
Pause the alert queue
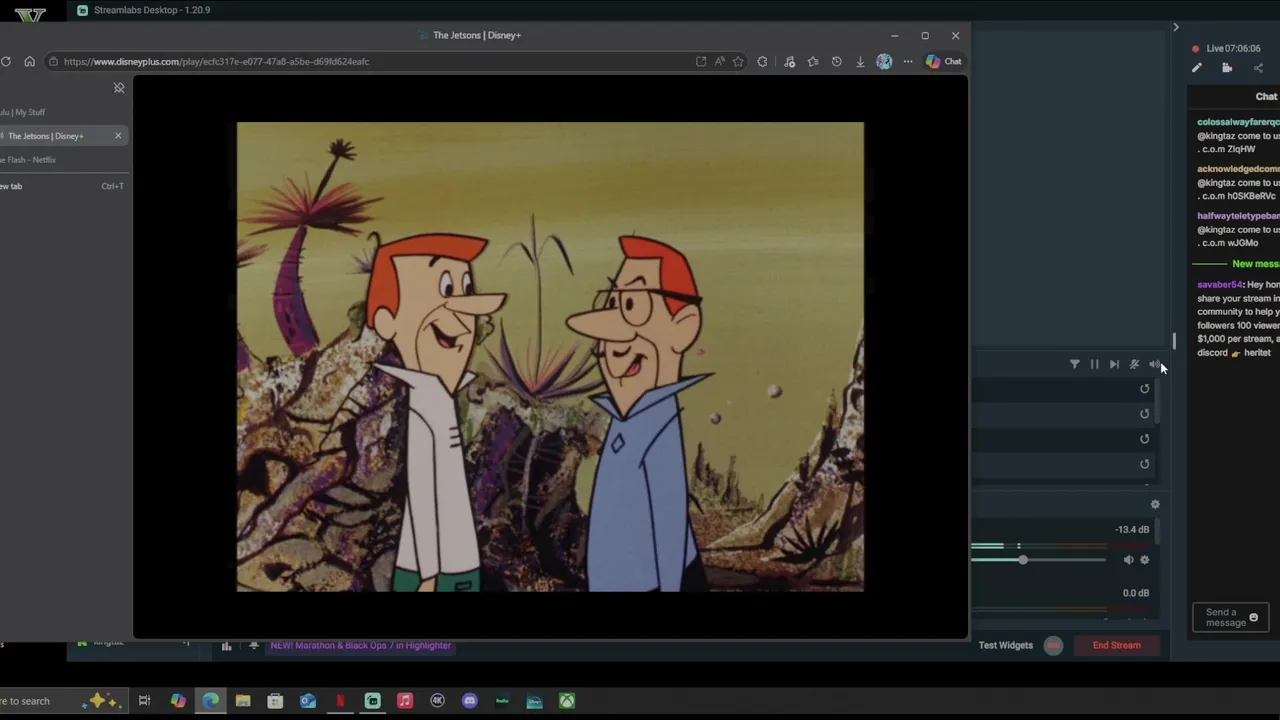[1094, 364]
